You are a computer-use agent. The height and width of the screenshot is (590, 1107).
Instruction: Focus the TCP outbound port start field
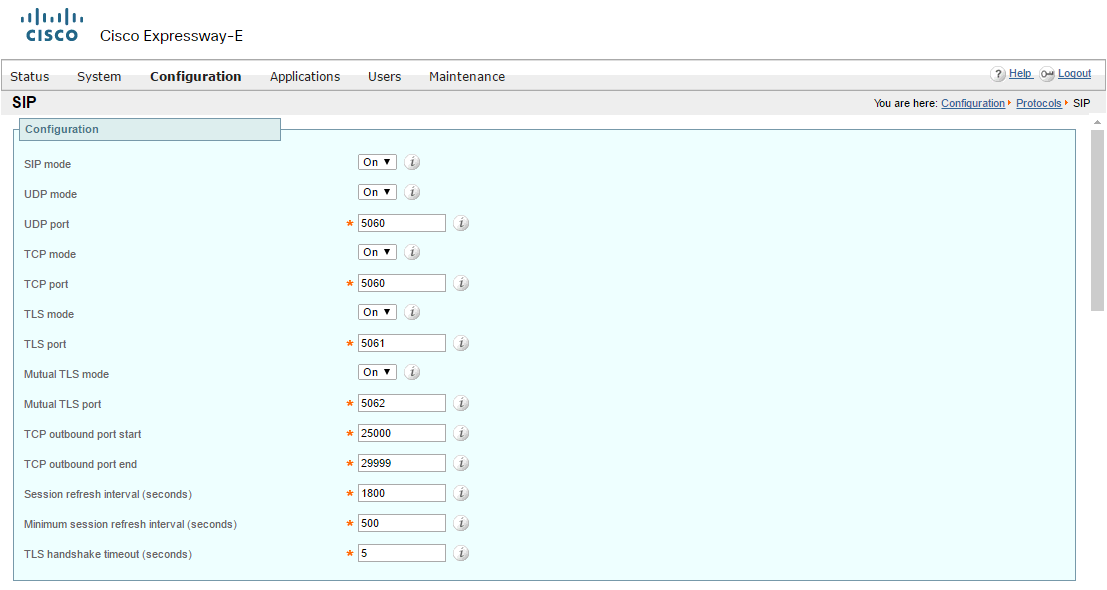point(402,433)
